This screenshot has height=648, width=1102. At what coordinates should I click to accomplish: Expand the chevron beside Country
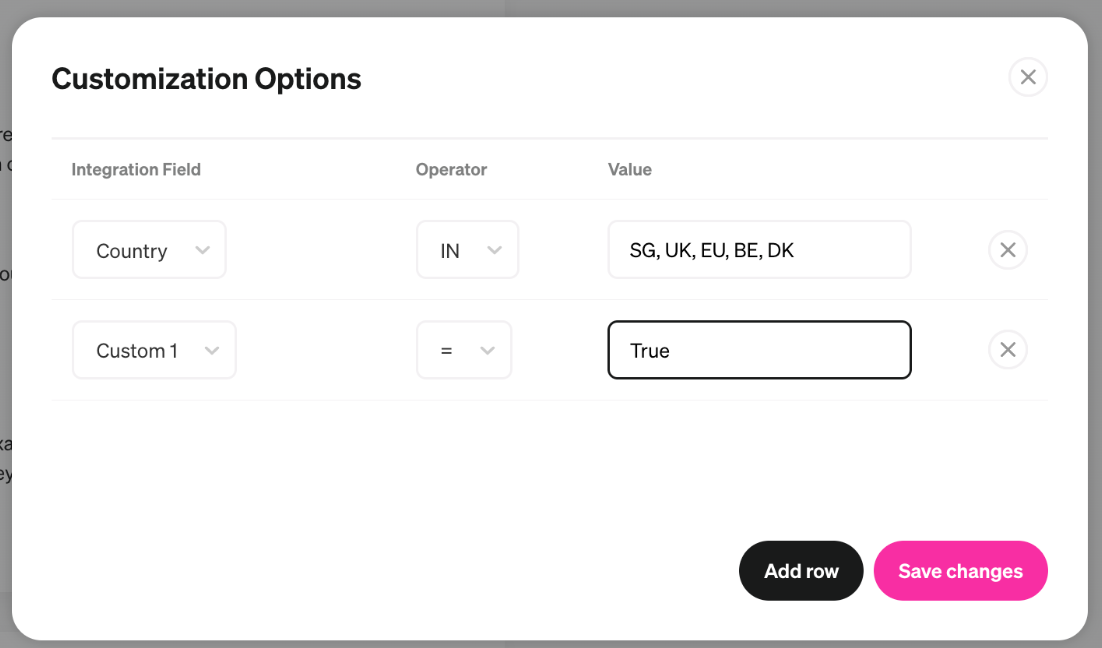point(202,250)
